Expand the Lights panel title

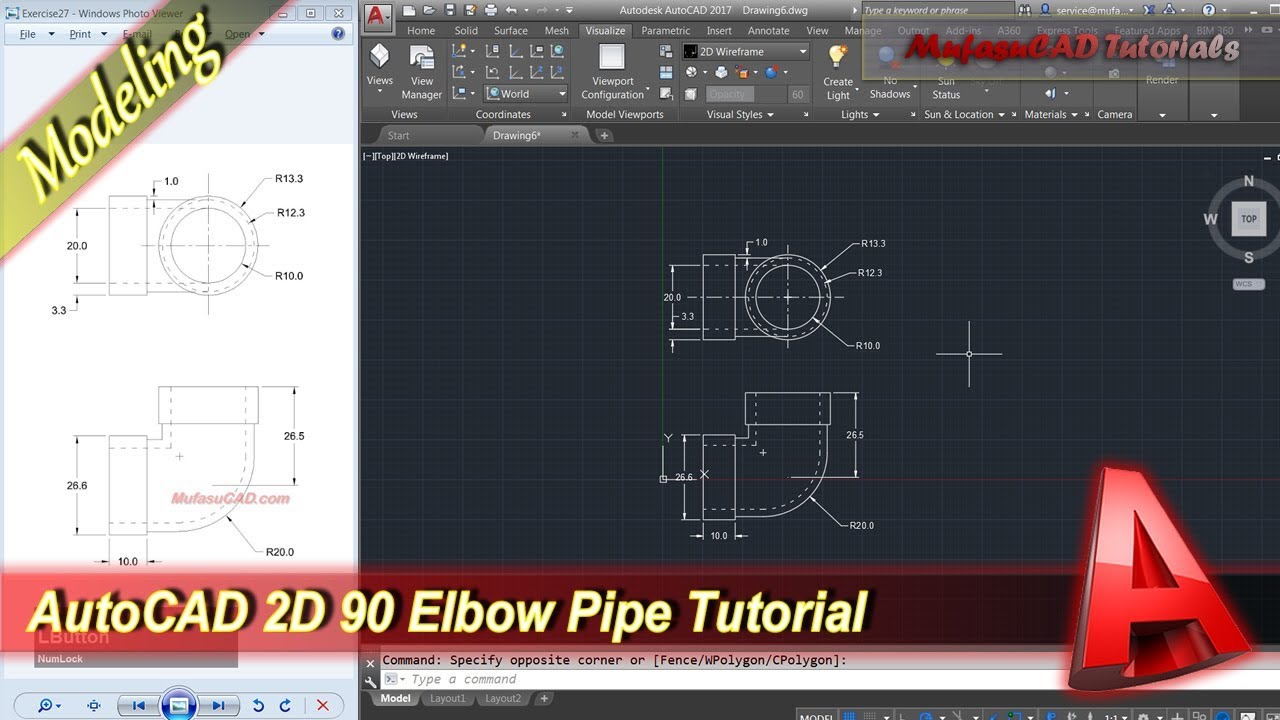coord(860,115)
